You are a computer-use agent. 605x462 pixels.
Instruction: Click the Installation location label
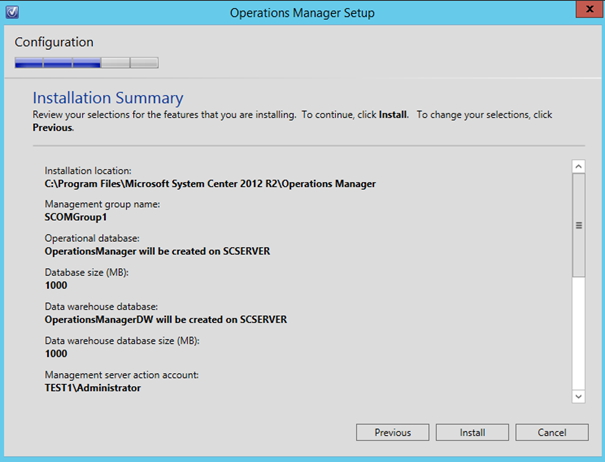click(x=88, y=171)
